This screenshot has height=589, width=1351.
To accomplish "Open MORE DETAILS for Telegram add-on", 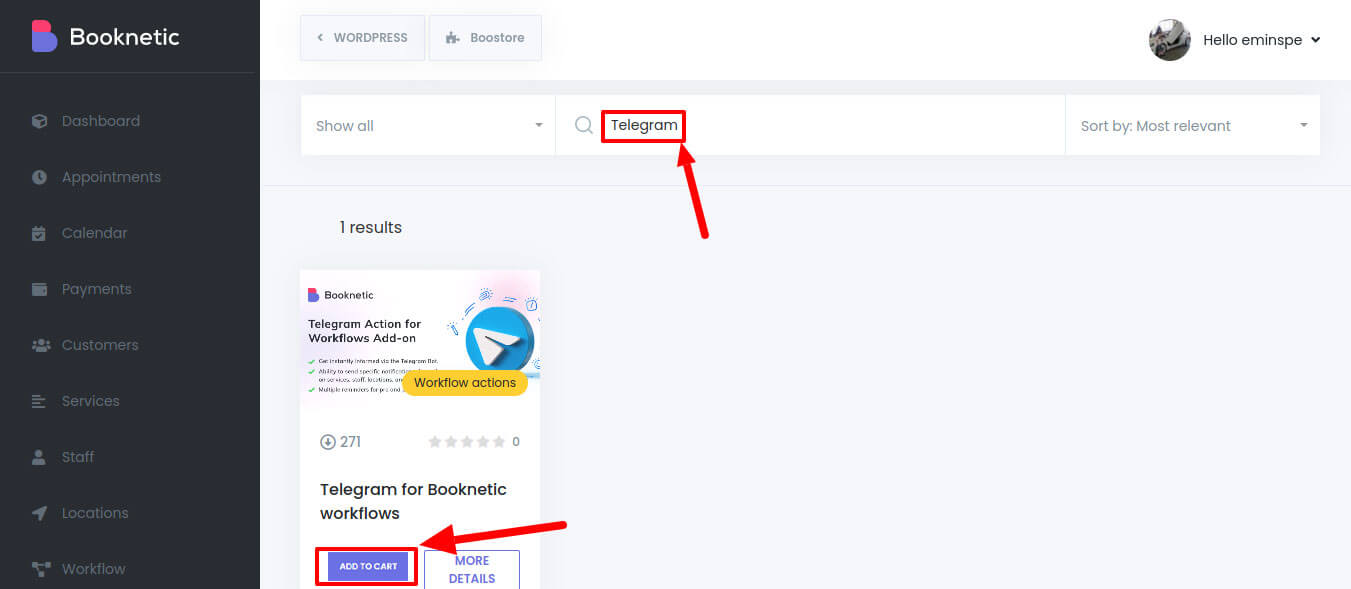I will 472,569.
